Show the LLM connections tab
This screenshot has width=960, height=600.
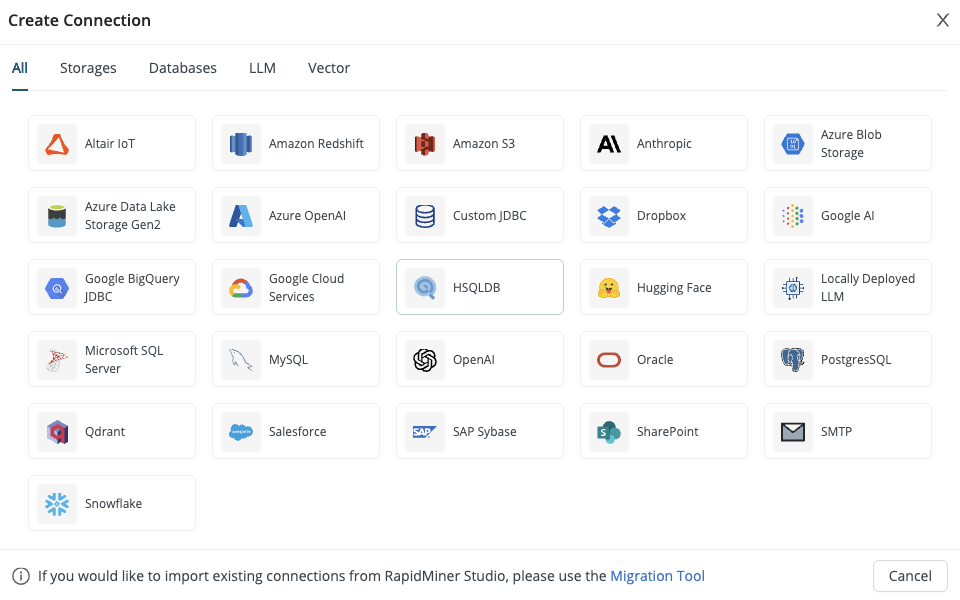point(262,68)
